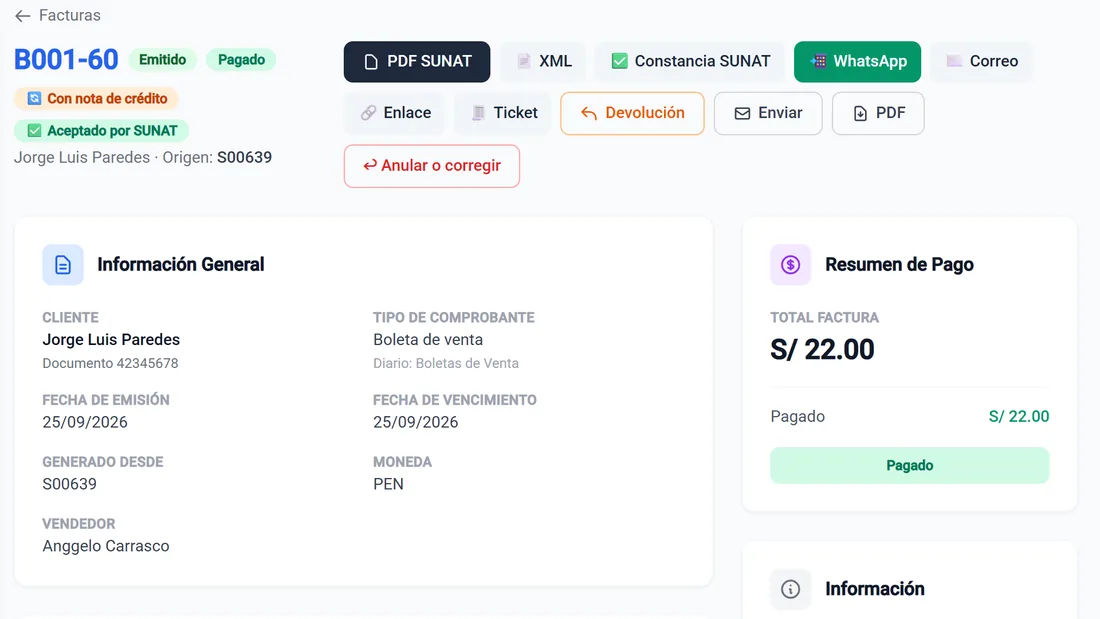Image resolution: width=1100 pixels, height=619 pixels.
Task: Click the Información General document icon
Action: point(63,265)
